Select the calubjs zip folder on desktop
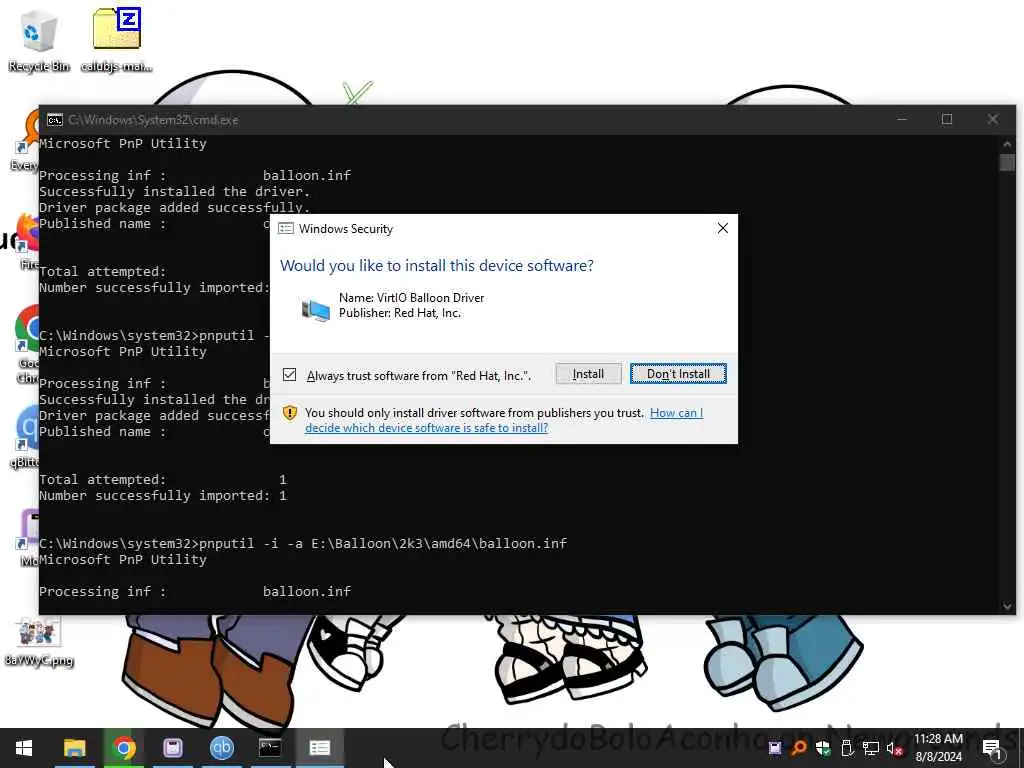 (117, 40)
